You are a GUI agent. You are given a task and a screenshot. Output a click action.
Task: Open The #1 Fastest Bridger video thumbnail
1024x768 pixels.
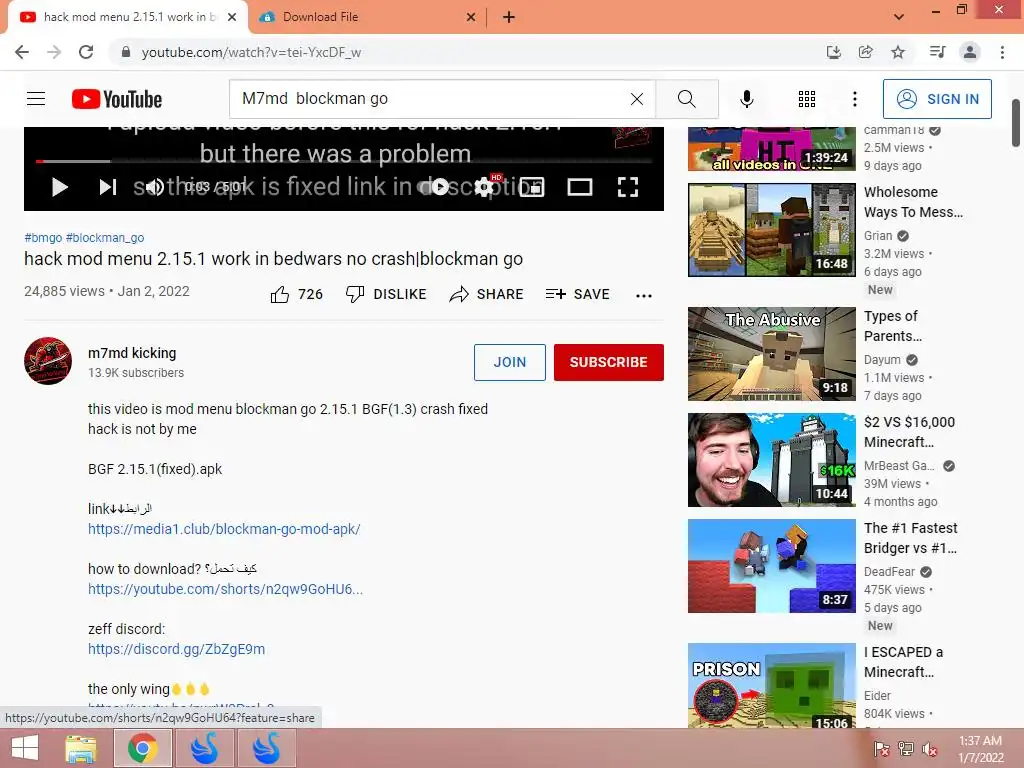[x=771, y=566]
